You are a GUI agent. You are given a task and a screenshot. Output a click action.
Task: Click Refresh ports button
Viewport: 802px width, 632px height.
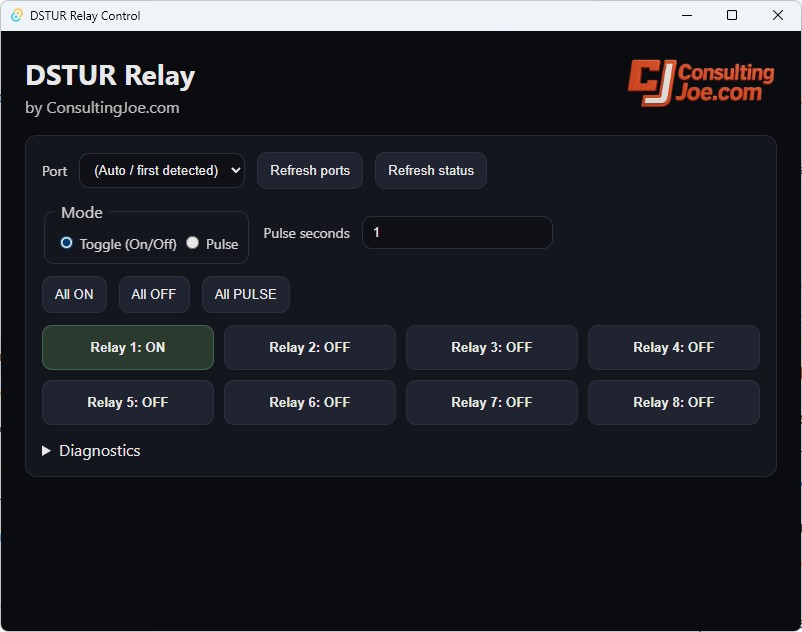[x=310, y=171]
